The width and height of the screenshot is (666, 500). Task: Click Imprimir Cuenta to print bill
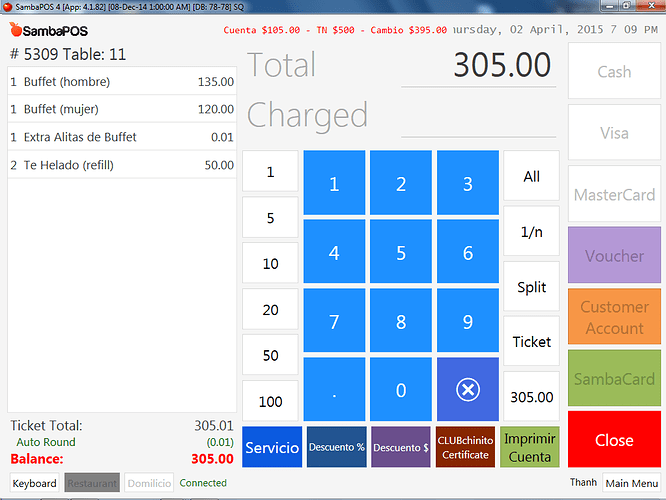[531, 447]
